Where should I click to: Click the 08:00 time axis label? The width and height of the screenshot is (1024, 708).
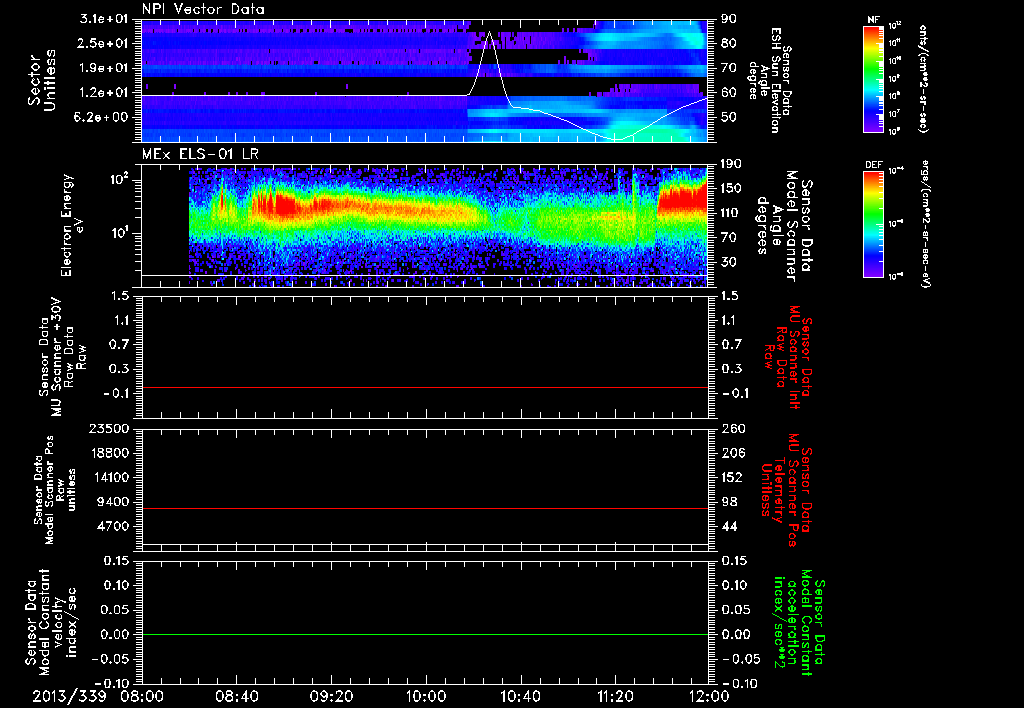pyautogui.click(x=141, y=696)
